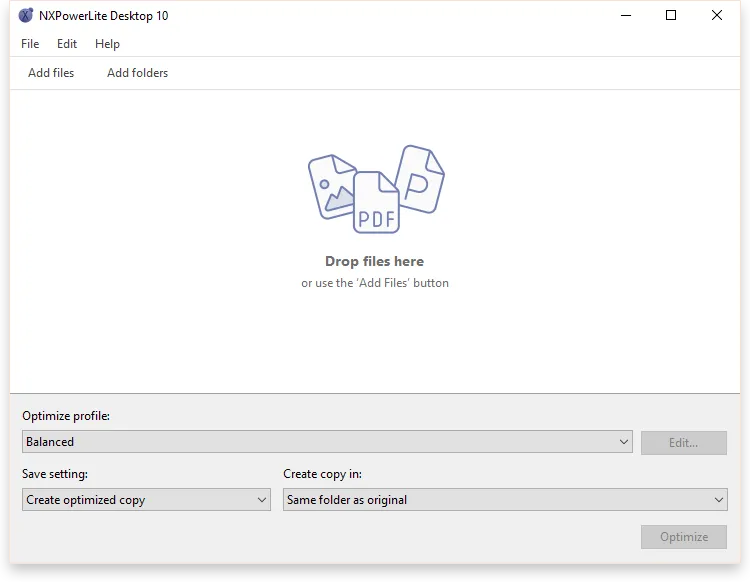Click the 'Create copy in:' label
Image resolution: width=750 pixels, height=582 pixels.
tap(322, 473)
